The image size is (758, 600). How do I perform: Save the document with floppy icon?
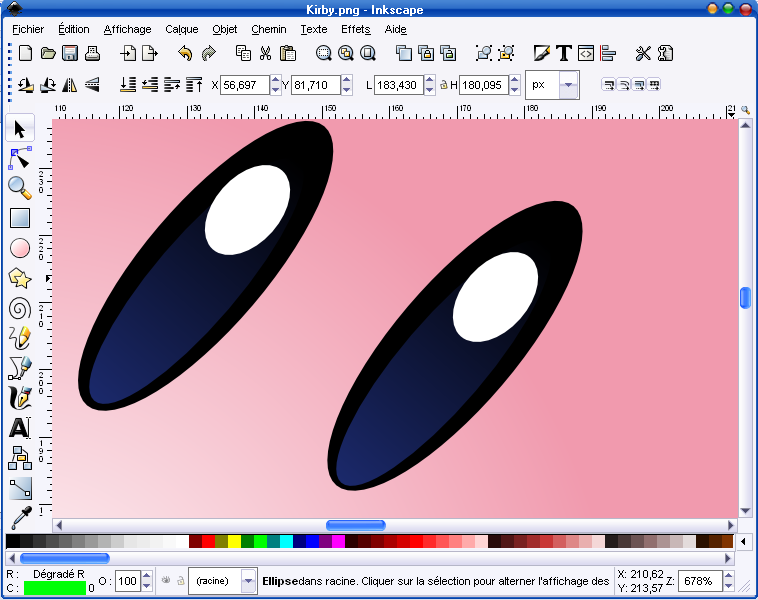pyautogui.click(x=70, y=53)
